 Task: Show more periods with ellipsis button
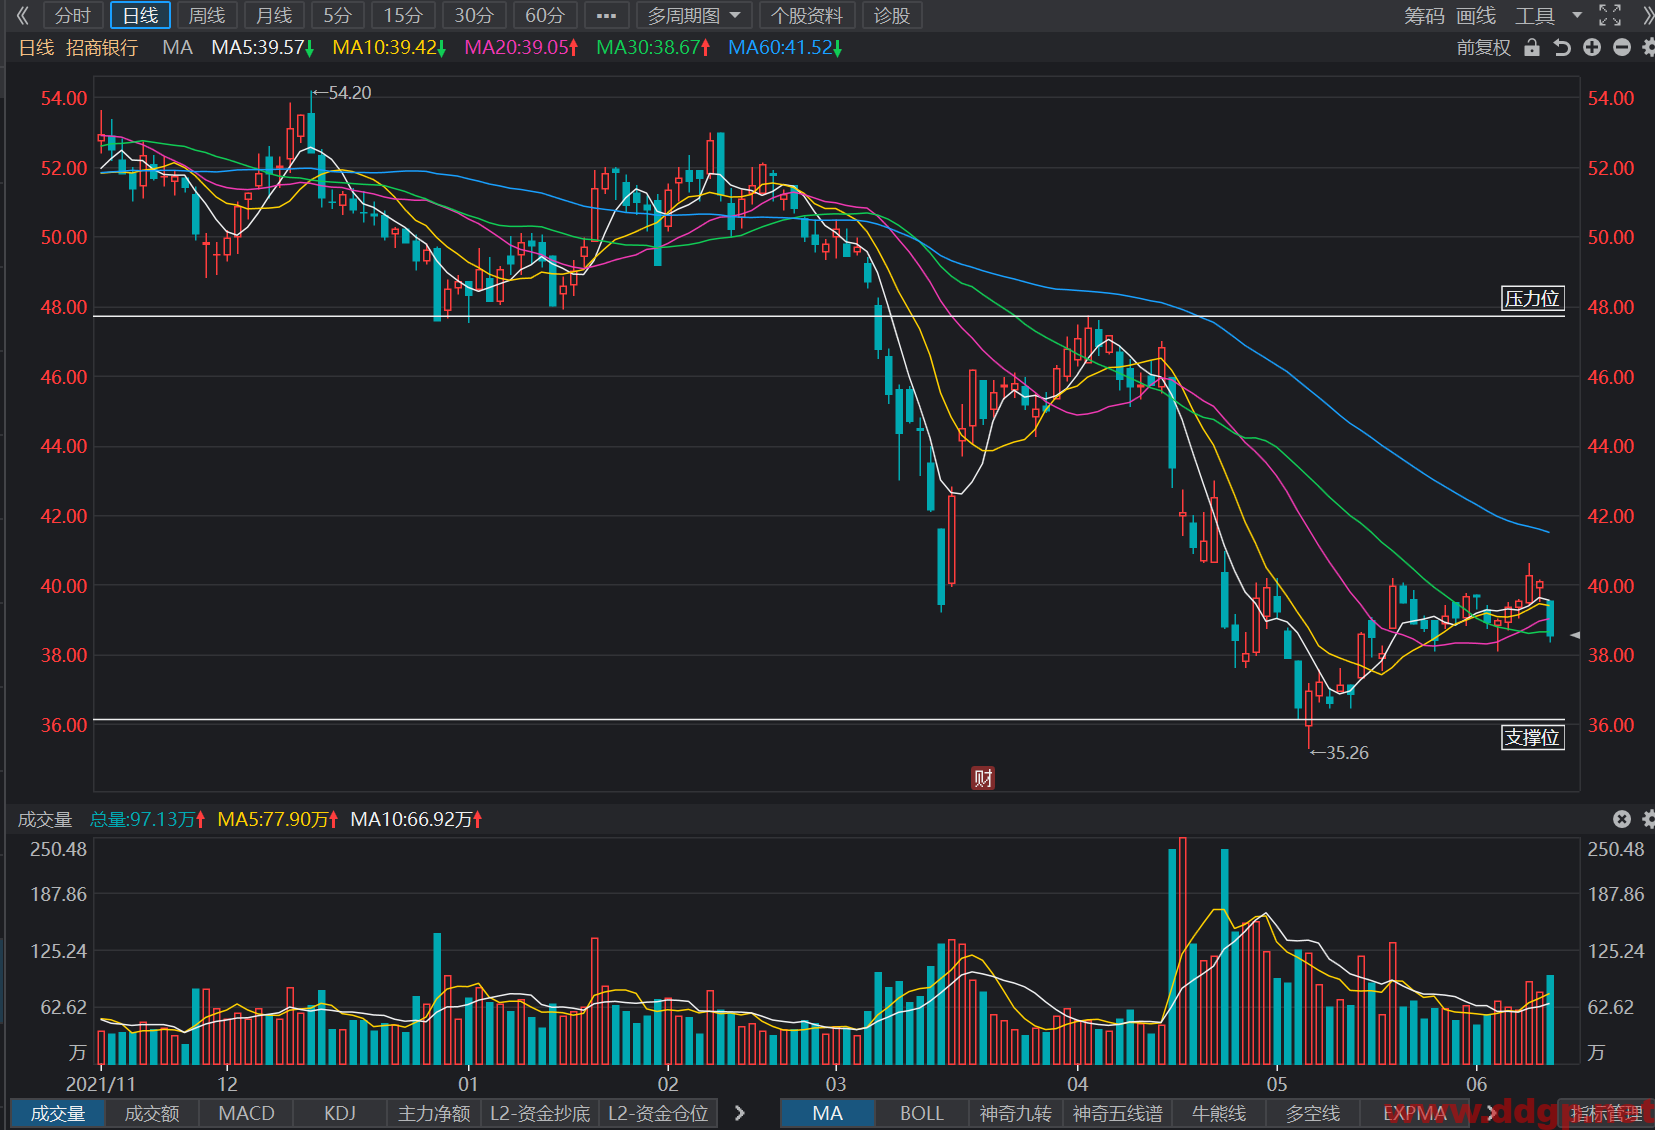tap(606, 15)
